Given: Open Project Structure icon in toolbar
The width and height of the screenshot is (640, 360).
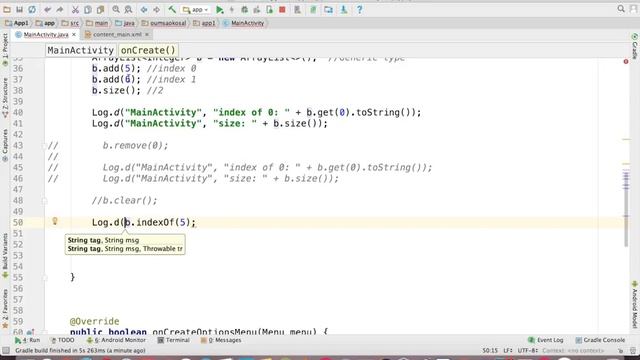Looking at the screenshot, I should (328, 9).
